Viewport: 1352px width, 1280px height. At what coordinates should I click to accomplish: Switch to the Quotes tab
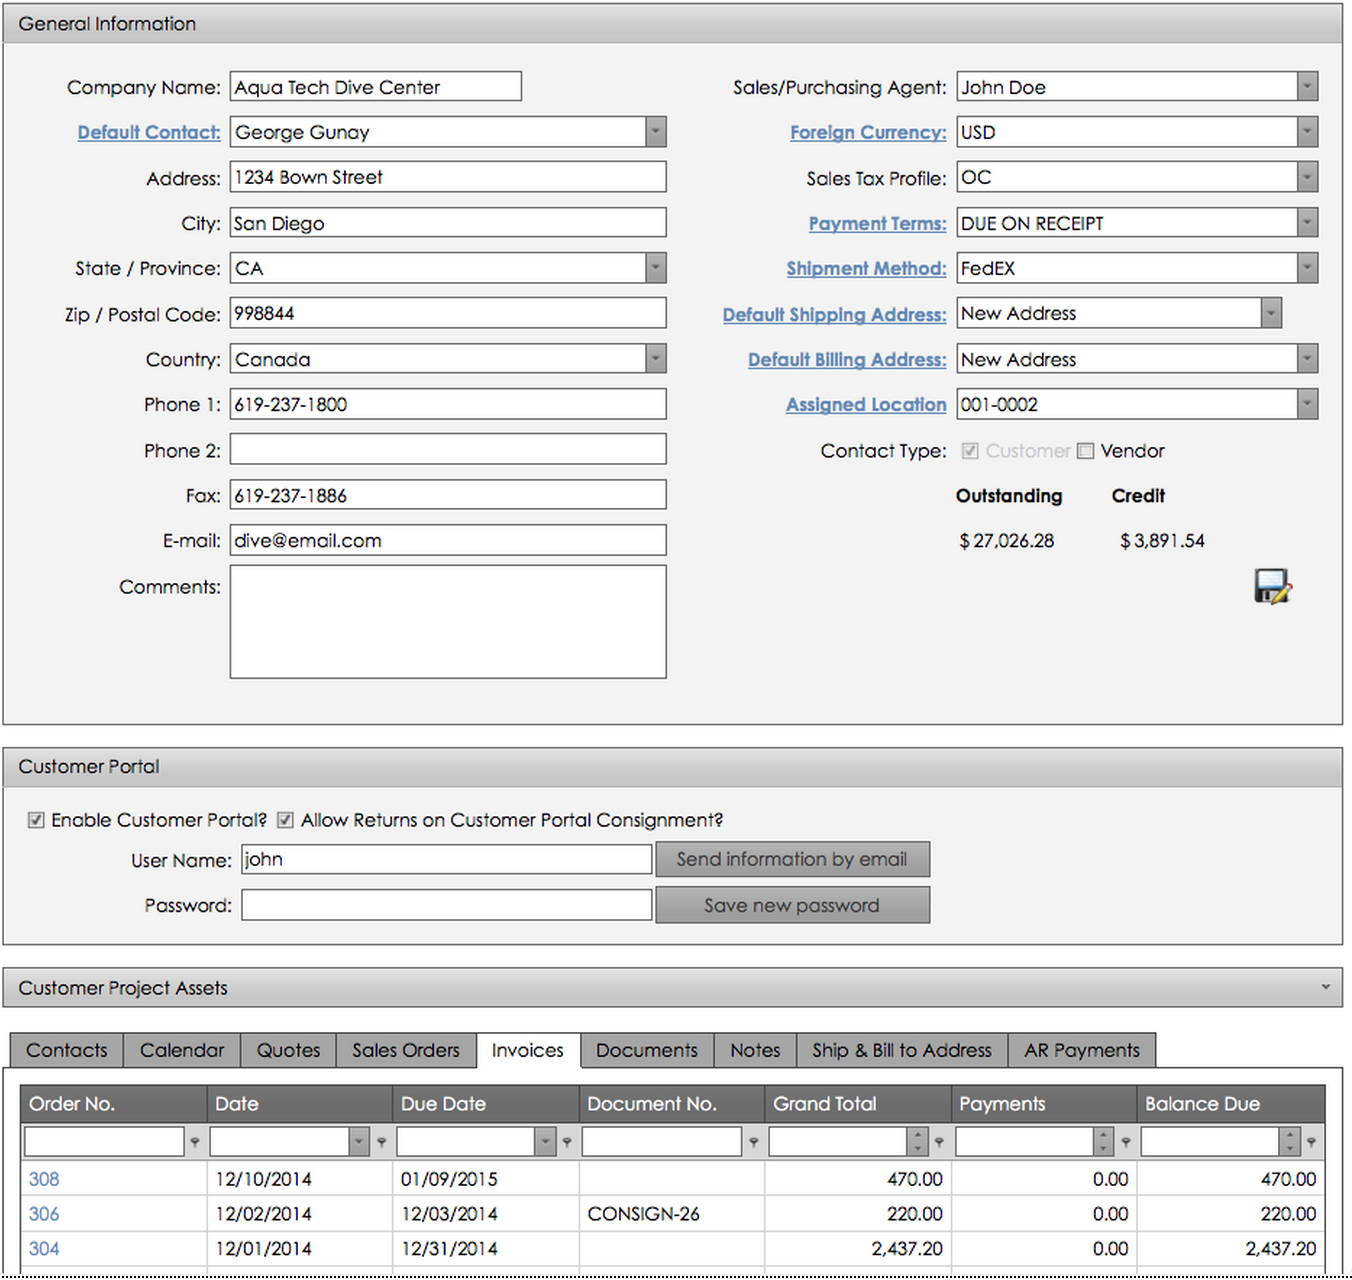pos(288,1050)
